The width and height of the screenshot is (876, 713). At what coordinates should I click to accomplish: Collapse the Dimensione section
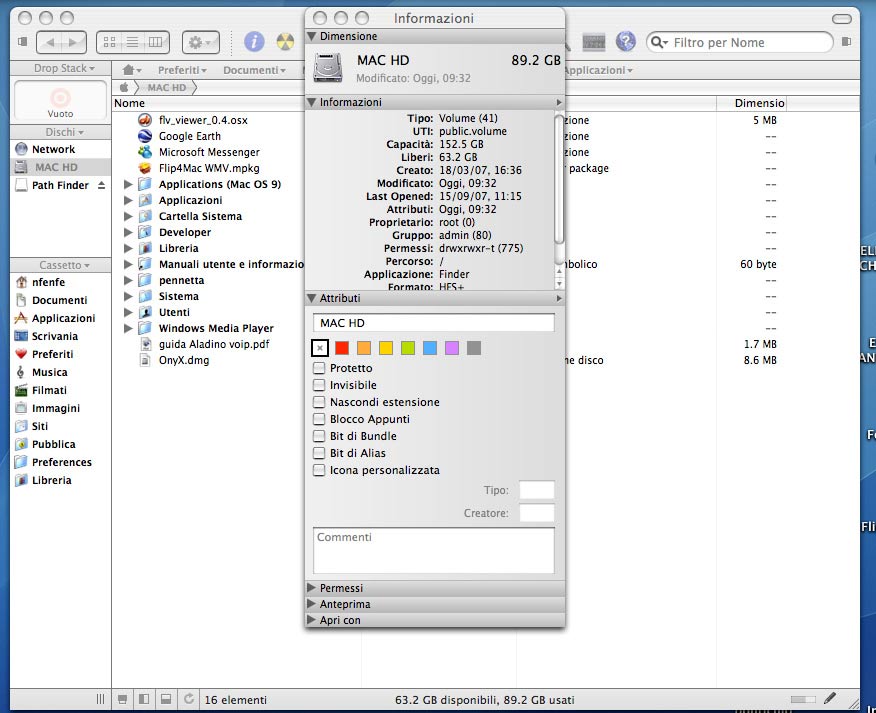(x=312, y=36)
